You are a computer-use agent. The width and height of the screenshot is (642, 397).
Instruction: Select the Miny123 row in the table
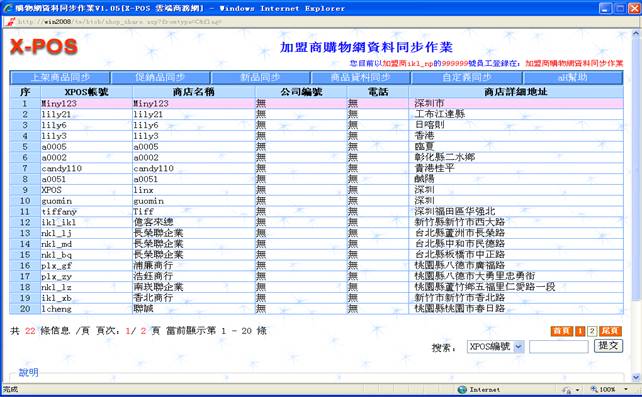[x=316, y=103]
